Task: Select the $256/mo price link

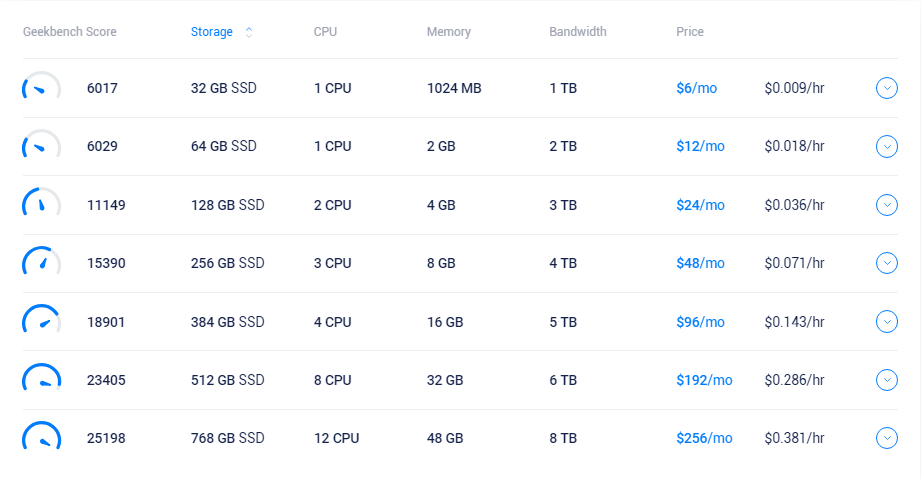Action: [704, 438]
